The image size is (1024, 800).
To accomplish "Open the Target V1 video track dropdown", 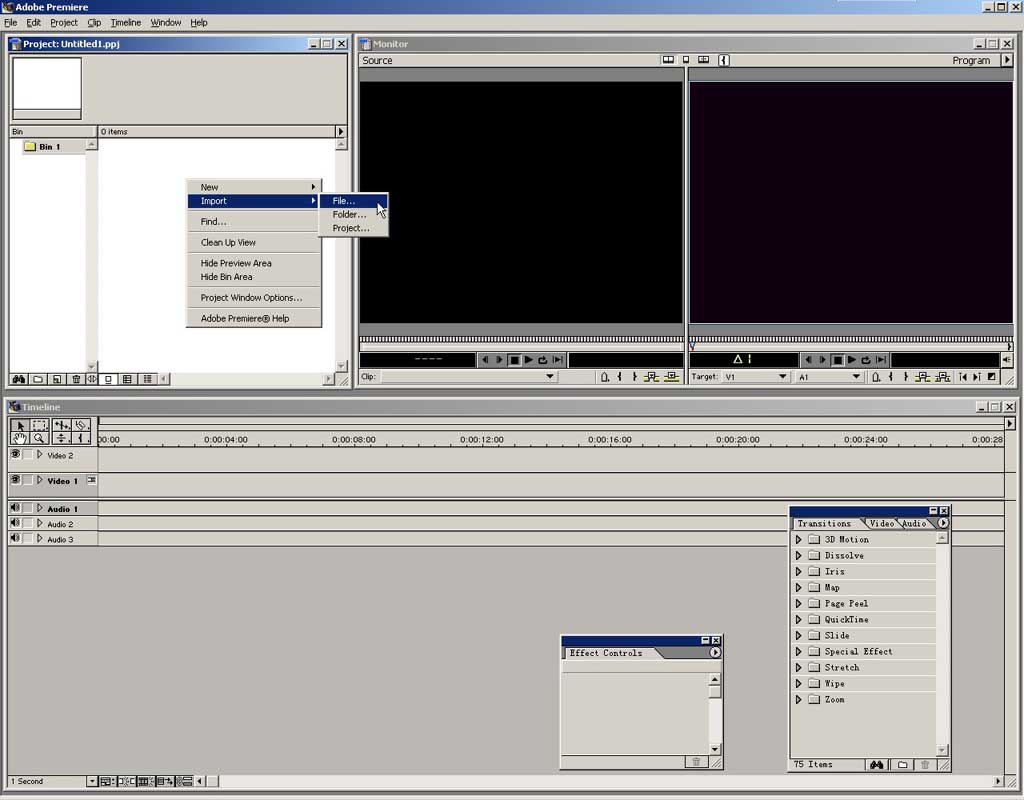I will click(782, 377).
